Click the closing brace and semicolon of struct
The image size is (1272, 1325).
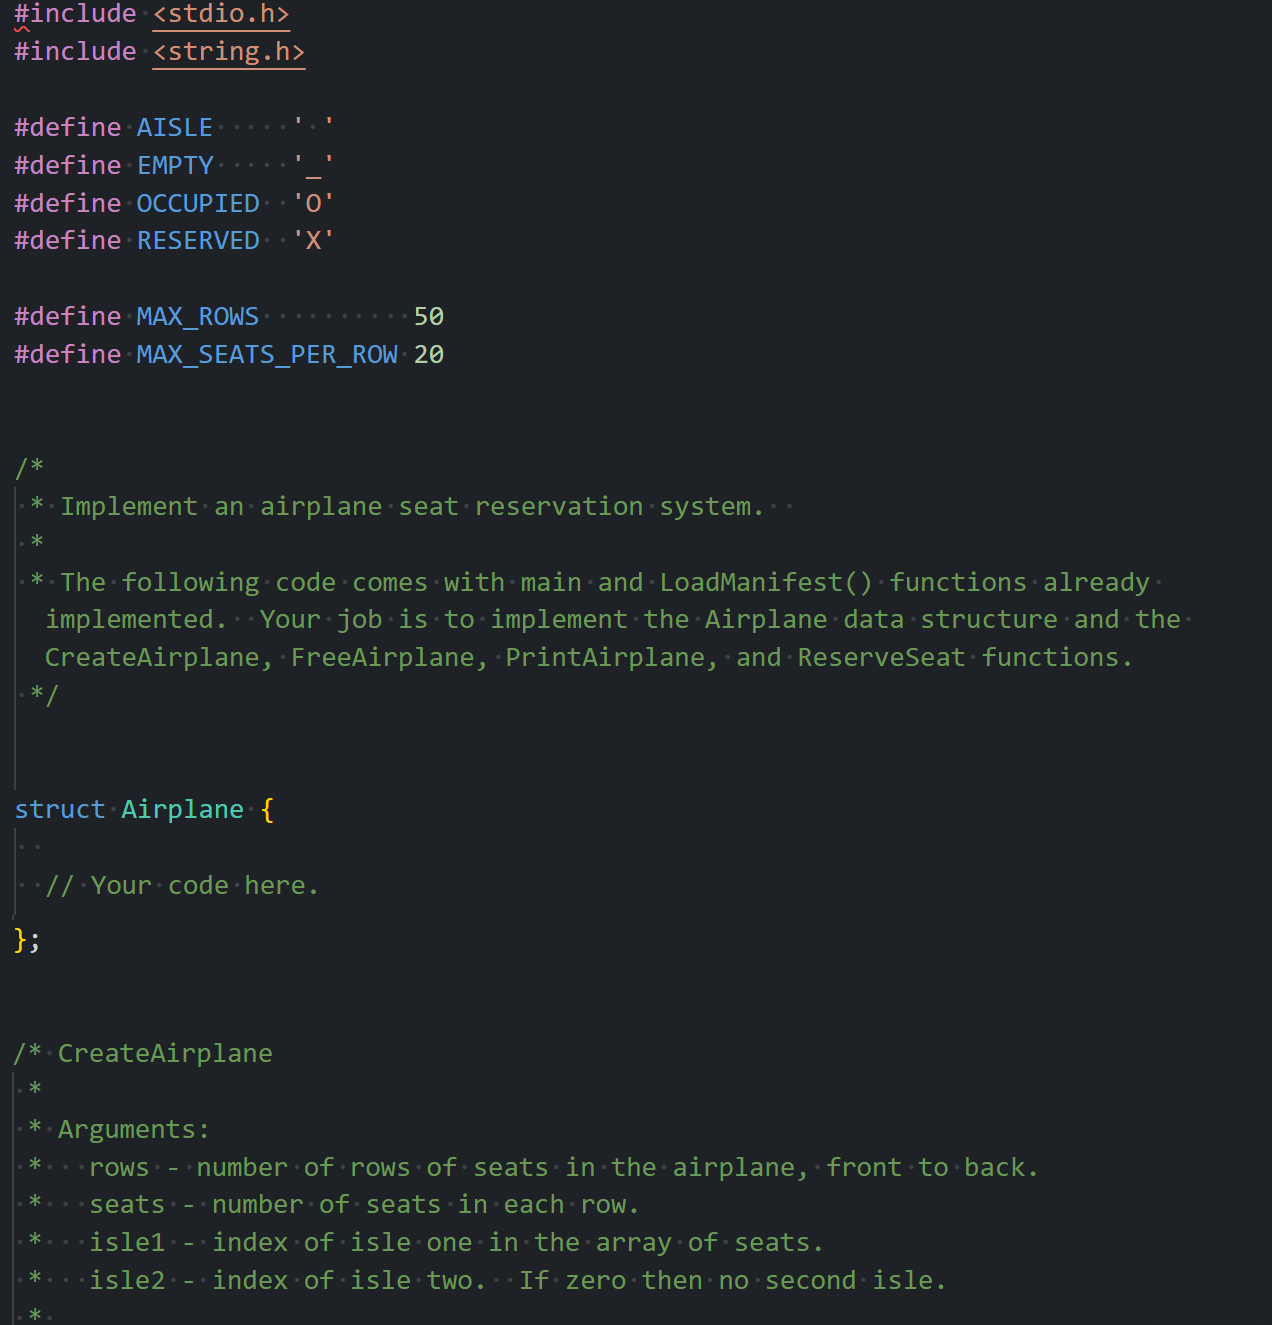27,940
